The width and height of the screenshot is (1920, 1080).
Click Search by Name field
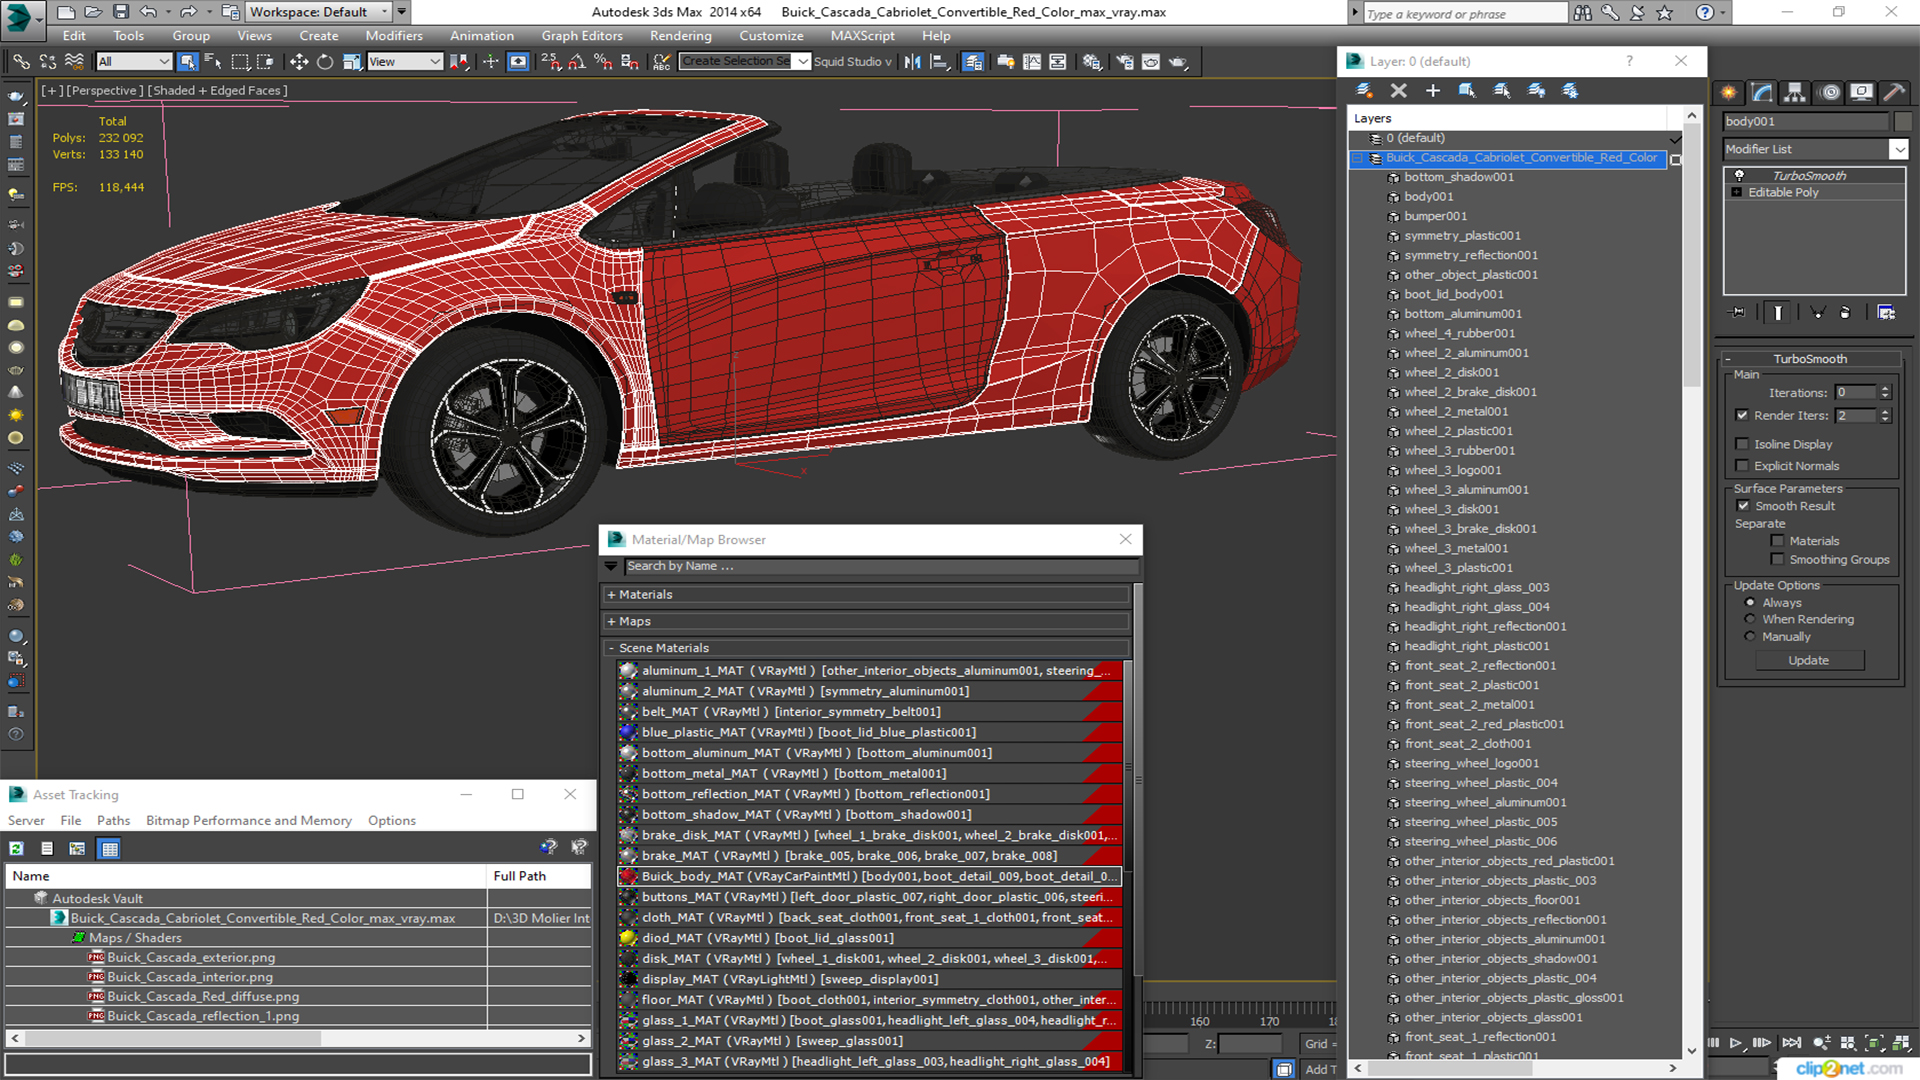(880, 567)
